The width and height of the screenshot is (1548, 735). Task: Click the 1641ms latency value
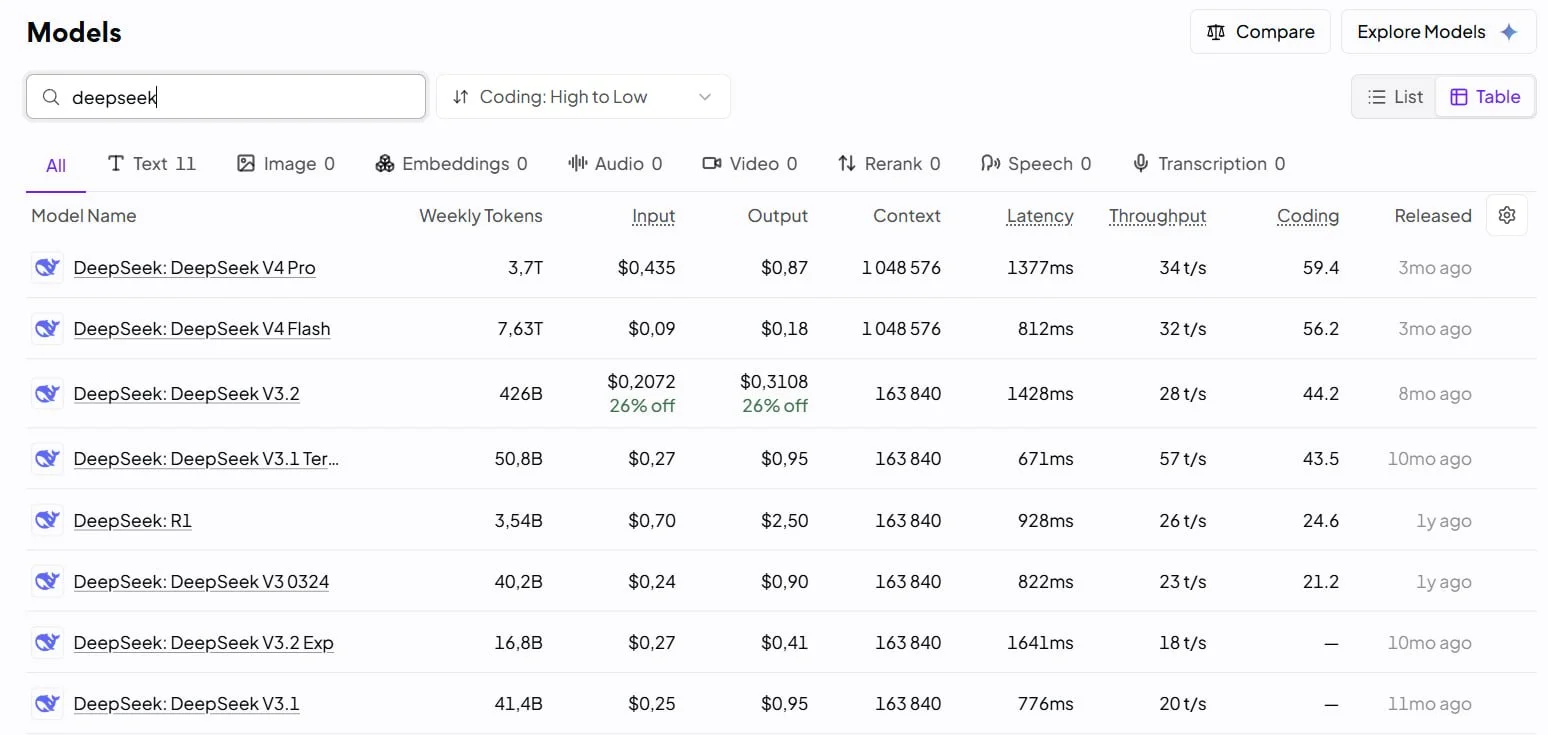(1041, 643)
